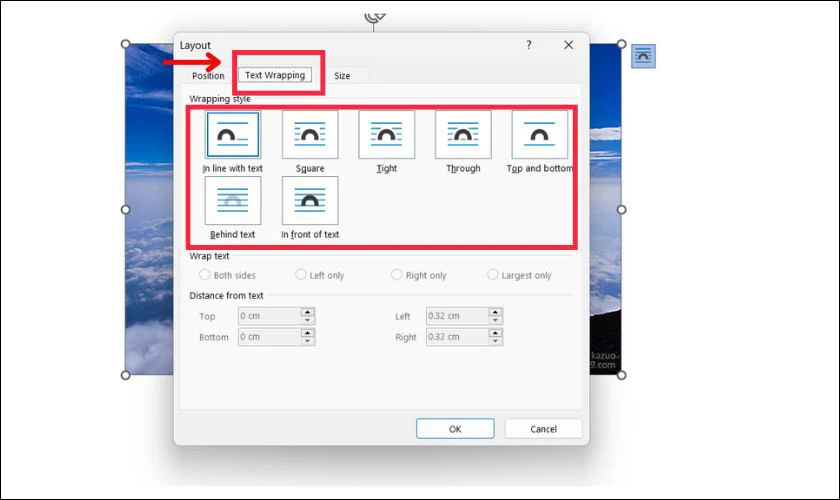Click the image's middle-left resize handle

125,210
